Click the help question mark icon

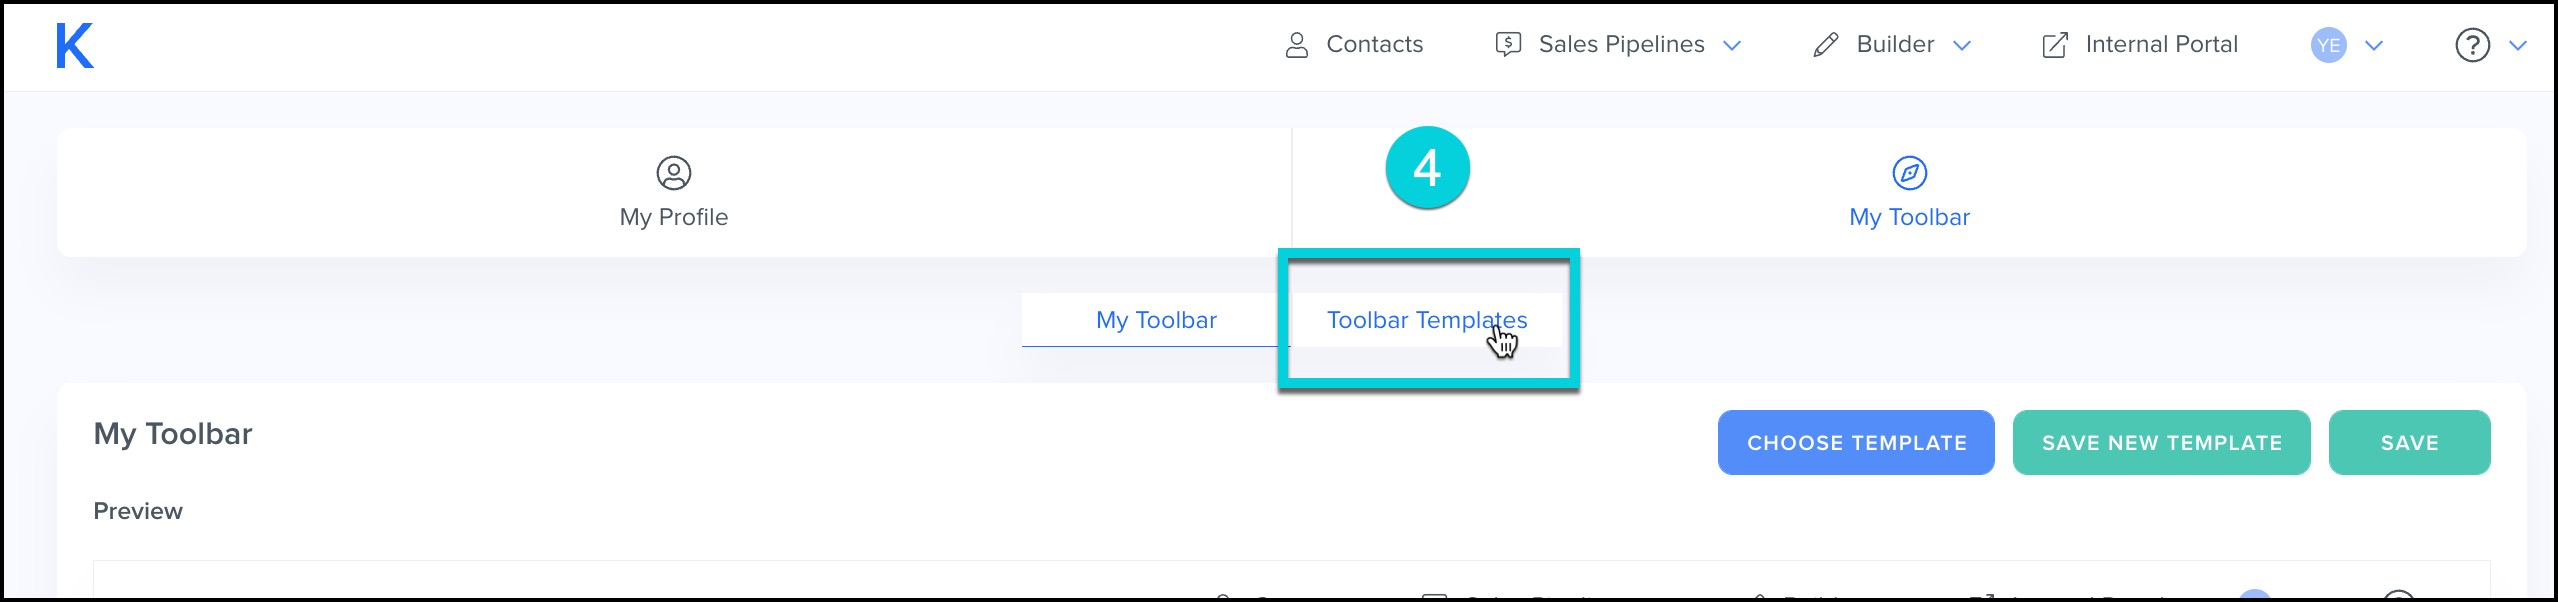2472,45
